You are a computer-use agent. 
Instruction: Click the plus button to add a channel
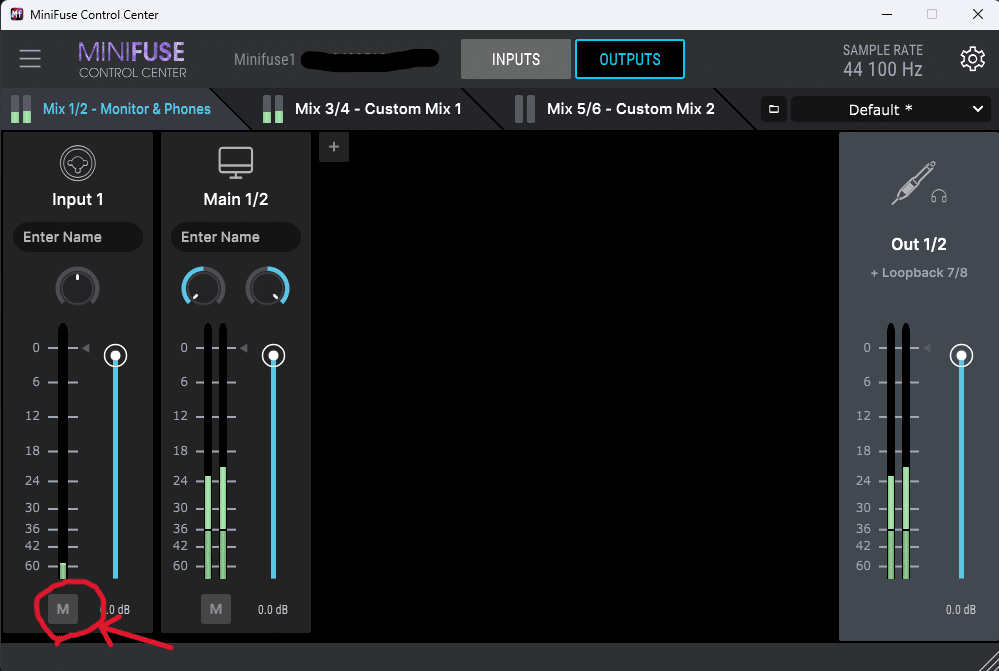pyautogui.click(x=333, y=146)
